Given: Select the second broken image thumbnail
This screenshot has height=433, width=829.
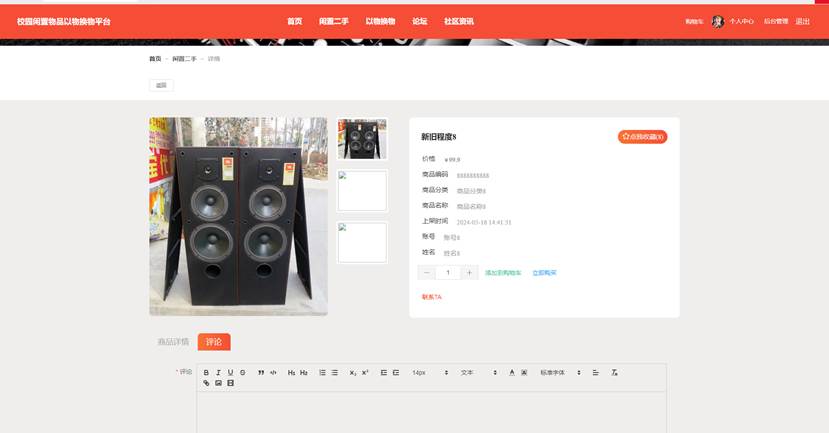Looking at the screenshot, I should point(362,190).
